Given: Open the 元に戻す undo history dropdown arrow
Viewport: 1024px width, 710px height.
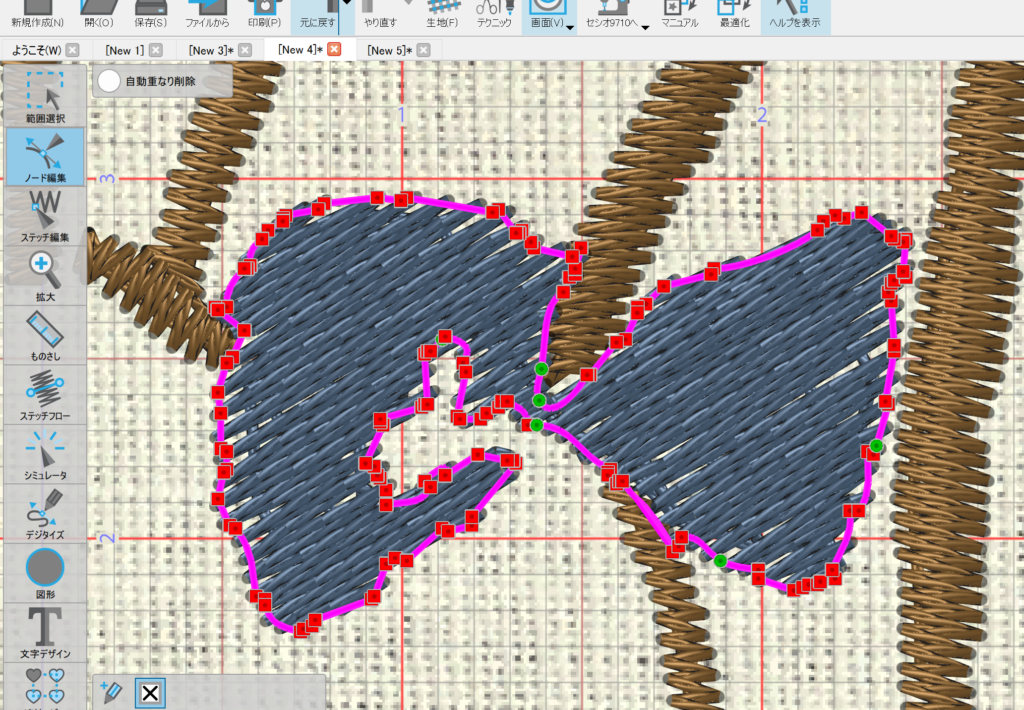Looking at the screenshot, I should 347,5.
